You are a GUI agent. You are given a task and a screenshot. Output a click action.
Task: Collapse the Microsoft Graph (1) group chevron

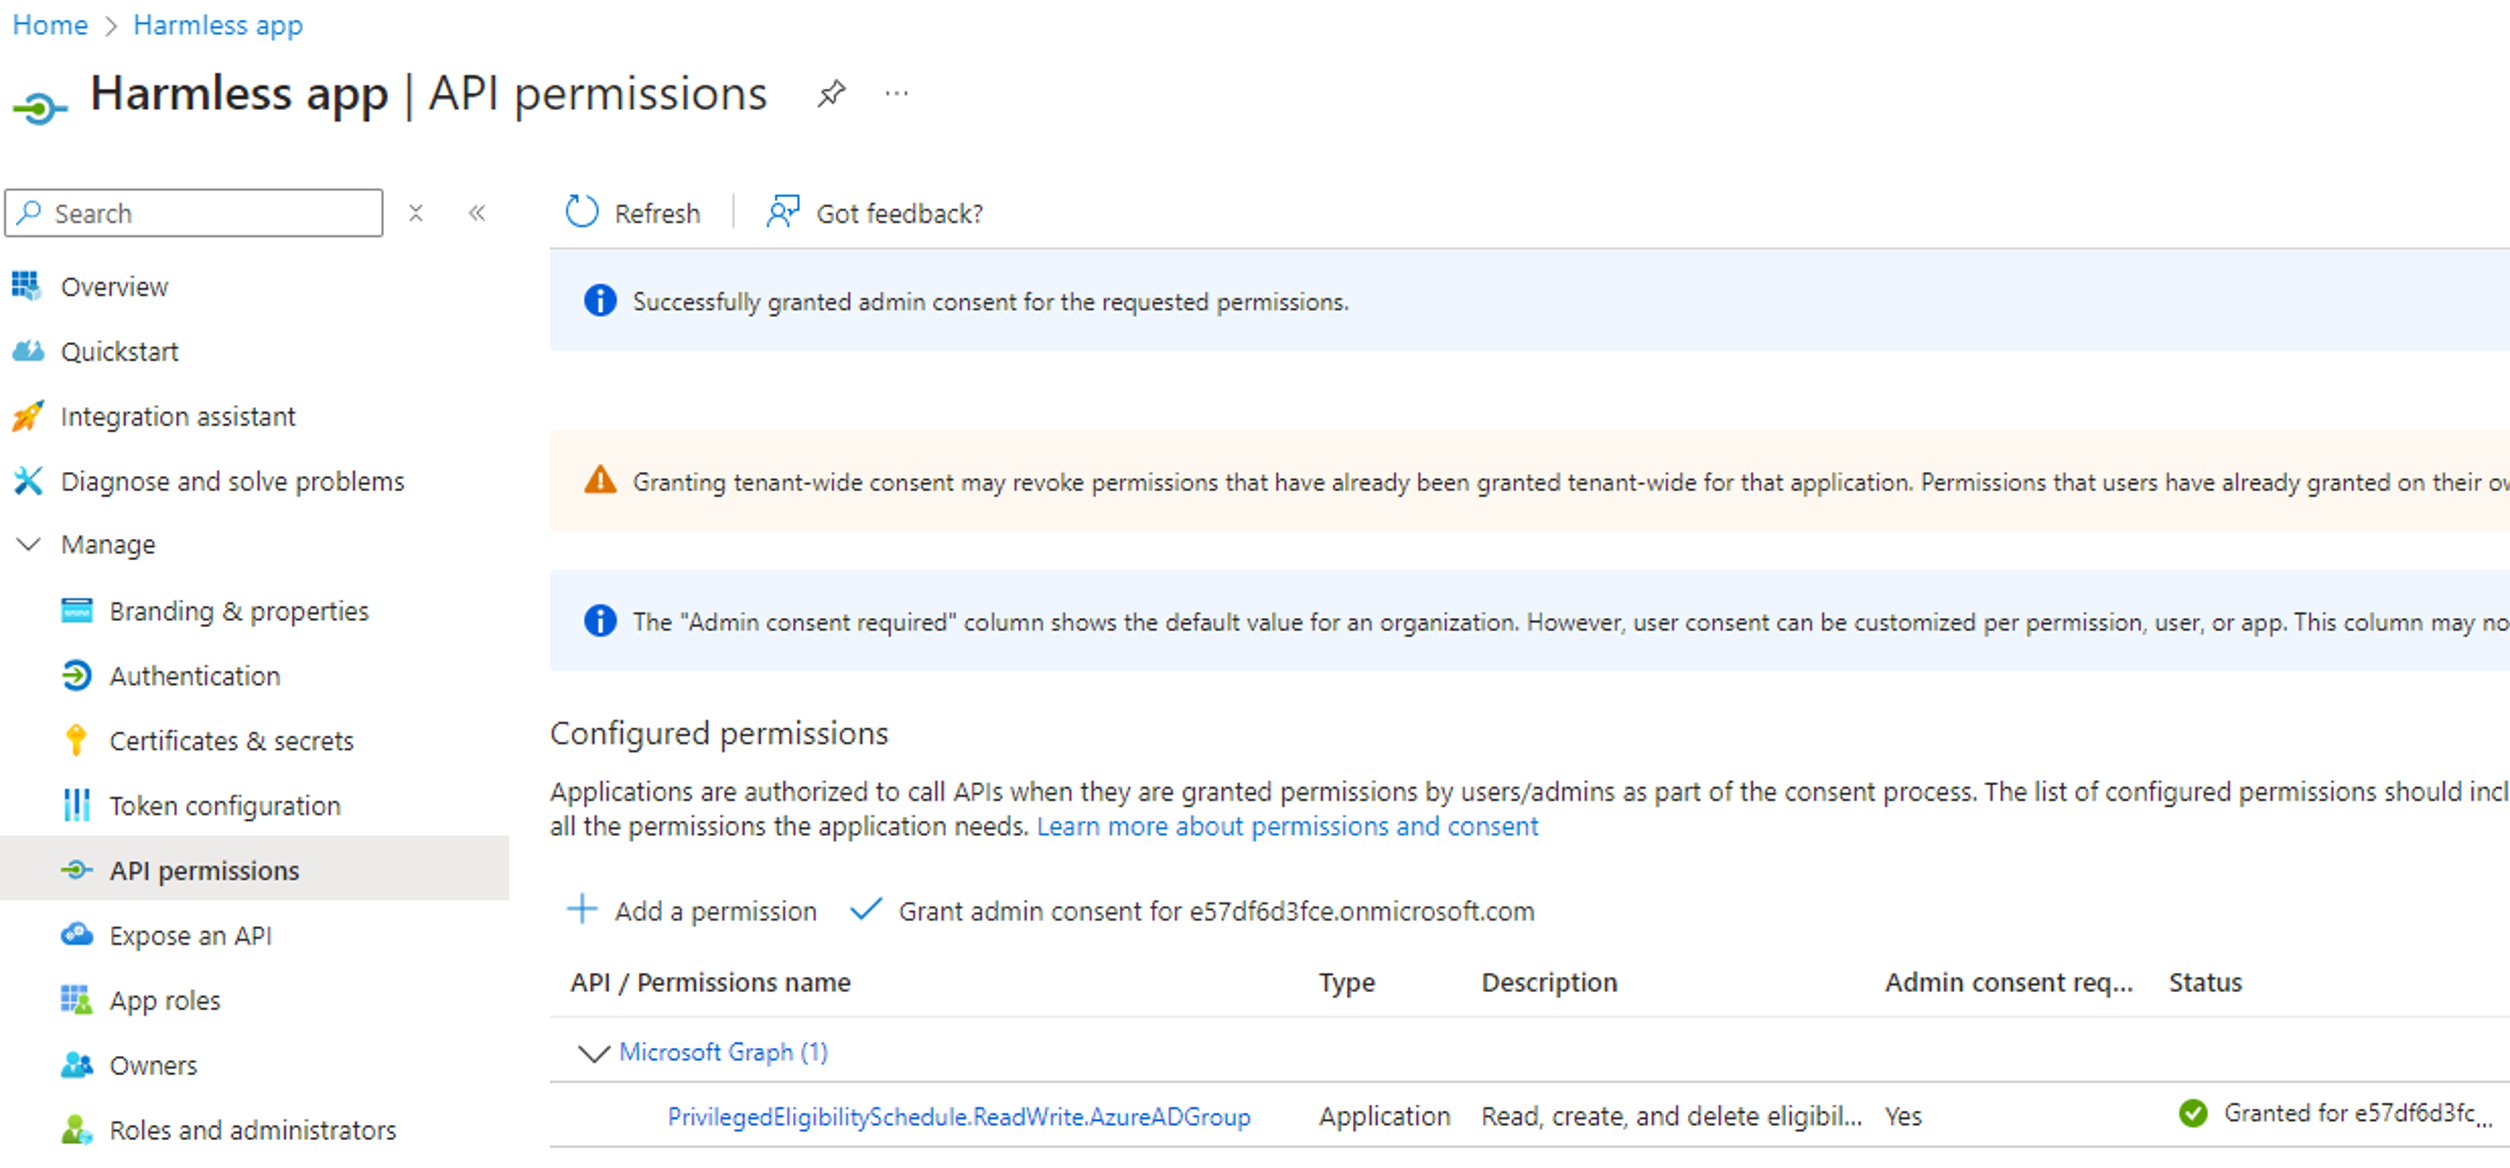[x=594, y=1053]
